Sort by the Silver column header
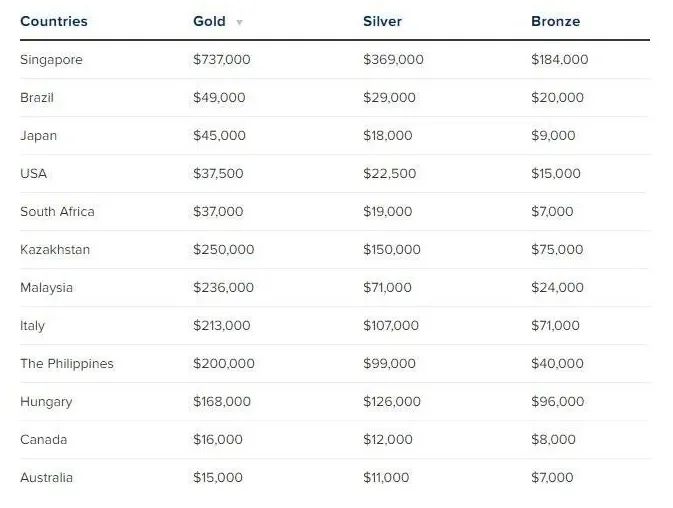673x508 pixels. click(382, 21)
